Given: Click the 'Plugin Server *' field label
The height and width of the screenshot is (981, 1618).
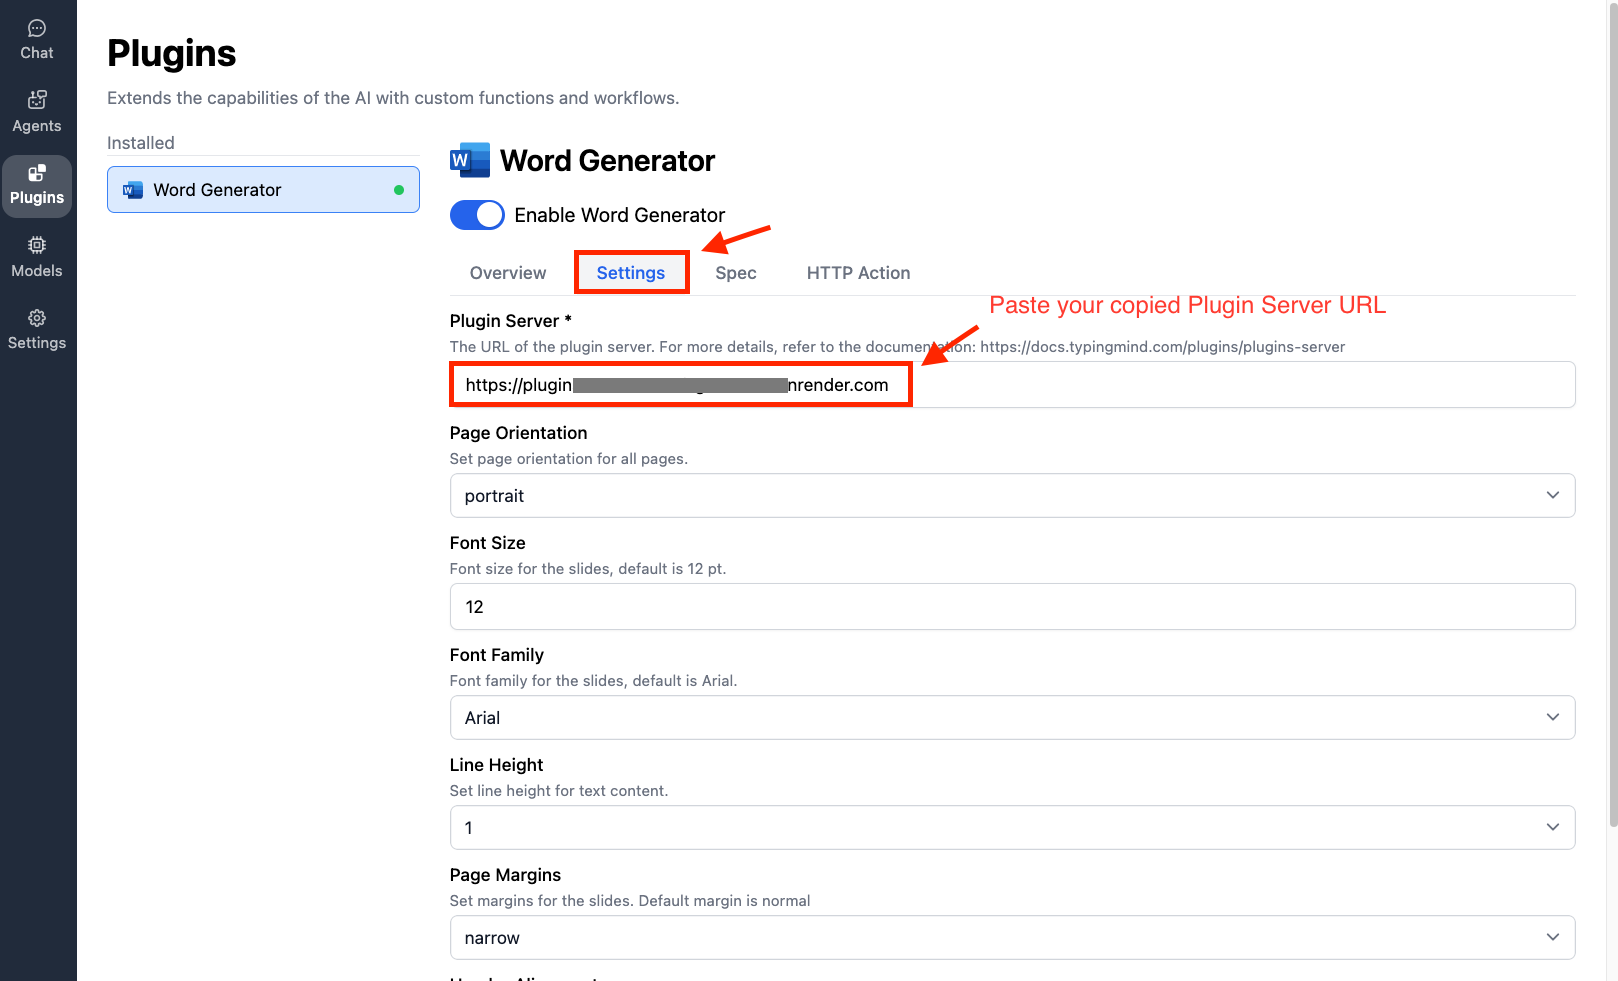Looking at the screenshot, I should [511, 321].
